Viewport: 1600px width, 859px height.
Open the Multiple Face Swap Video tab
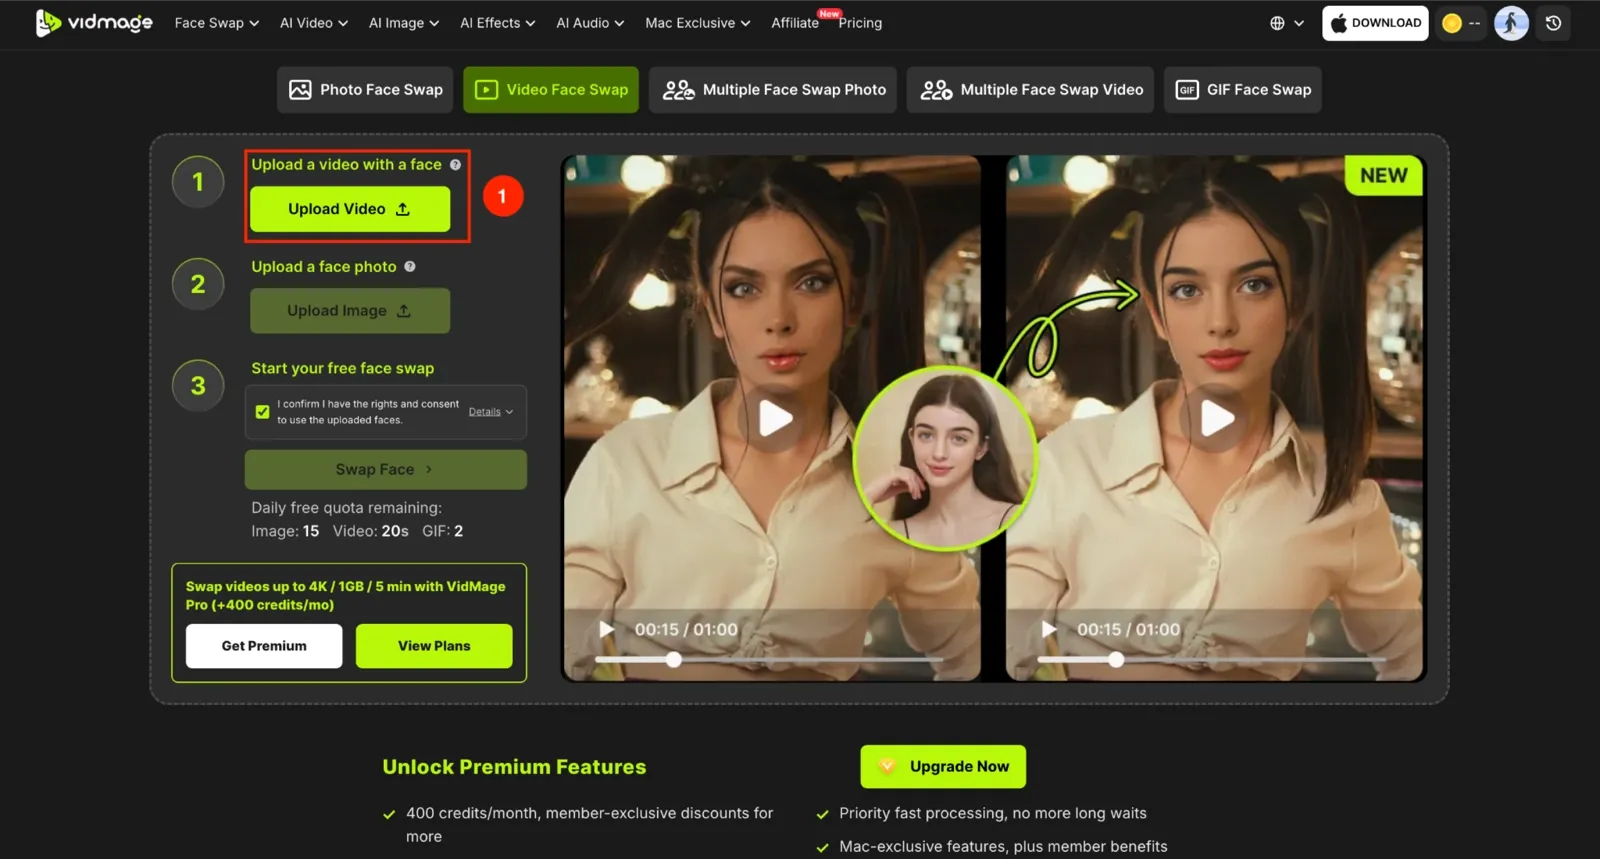coord(1031,90)
